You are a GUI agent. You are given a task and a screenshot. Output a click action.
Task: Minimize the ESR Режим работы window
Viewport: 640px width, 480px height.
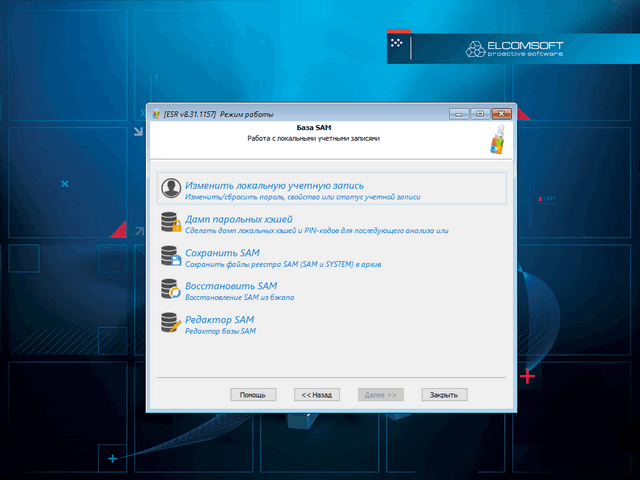(460, 113)
